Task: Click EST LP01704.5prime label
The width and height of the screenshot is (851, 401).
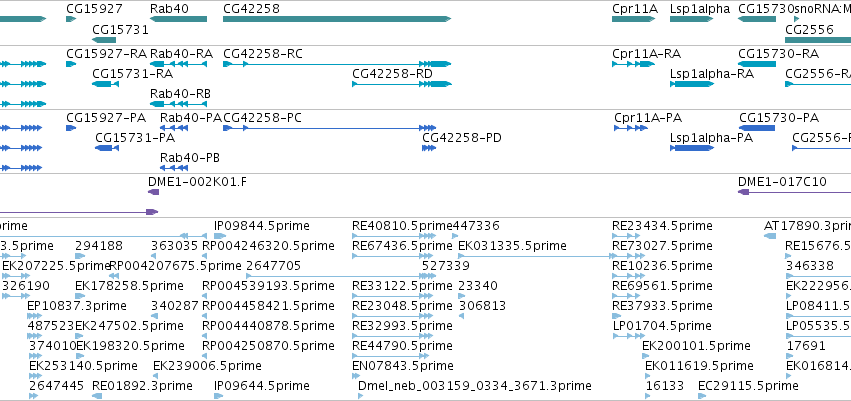Action: tap(662, 326)
